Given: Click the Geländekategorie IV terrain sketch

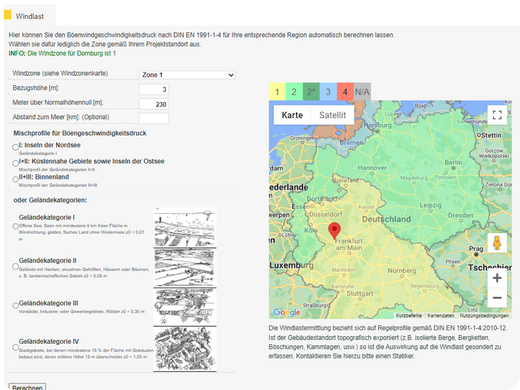Looking at the screenshot, I should click(185, 348).
